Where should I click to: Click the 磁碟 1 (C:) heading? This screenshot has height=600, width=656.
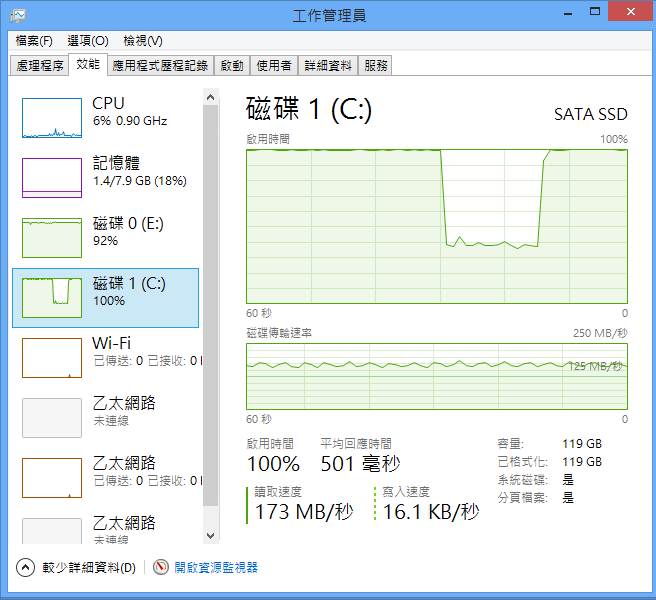309,109
